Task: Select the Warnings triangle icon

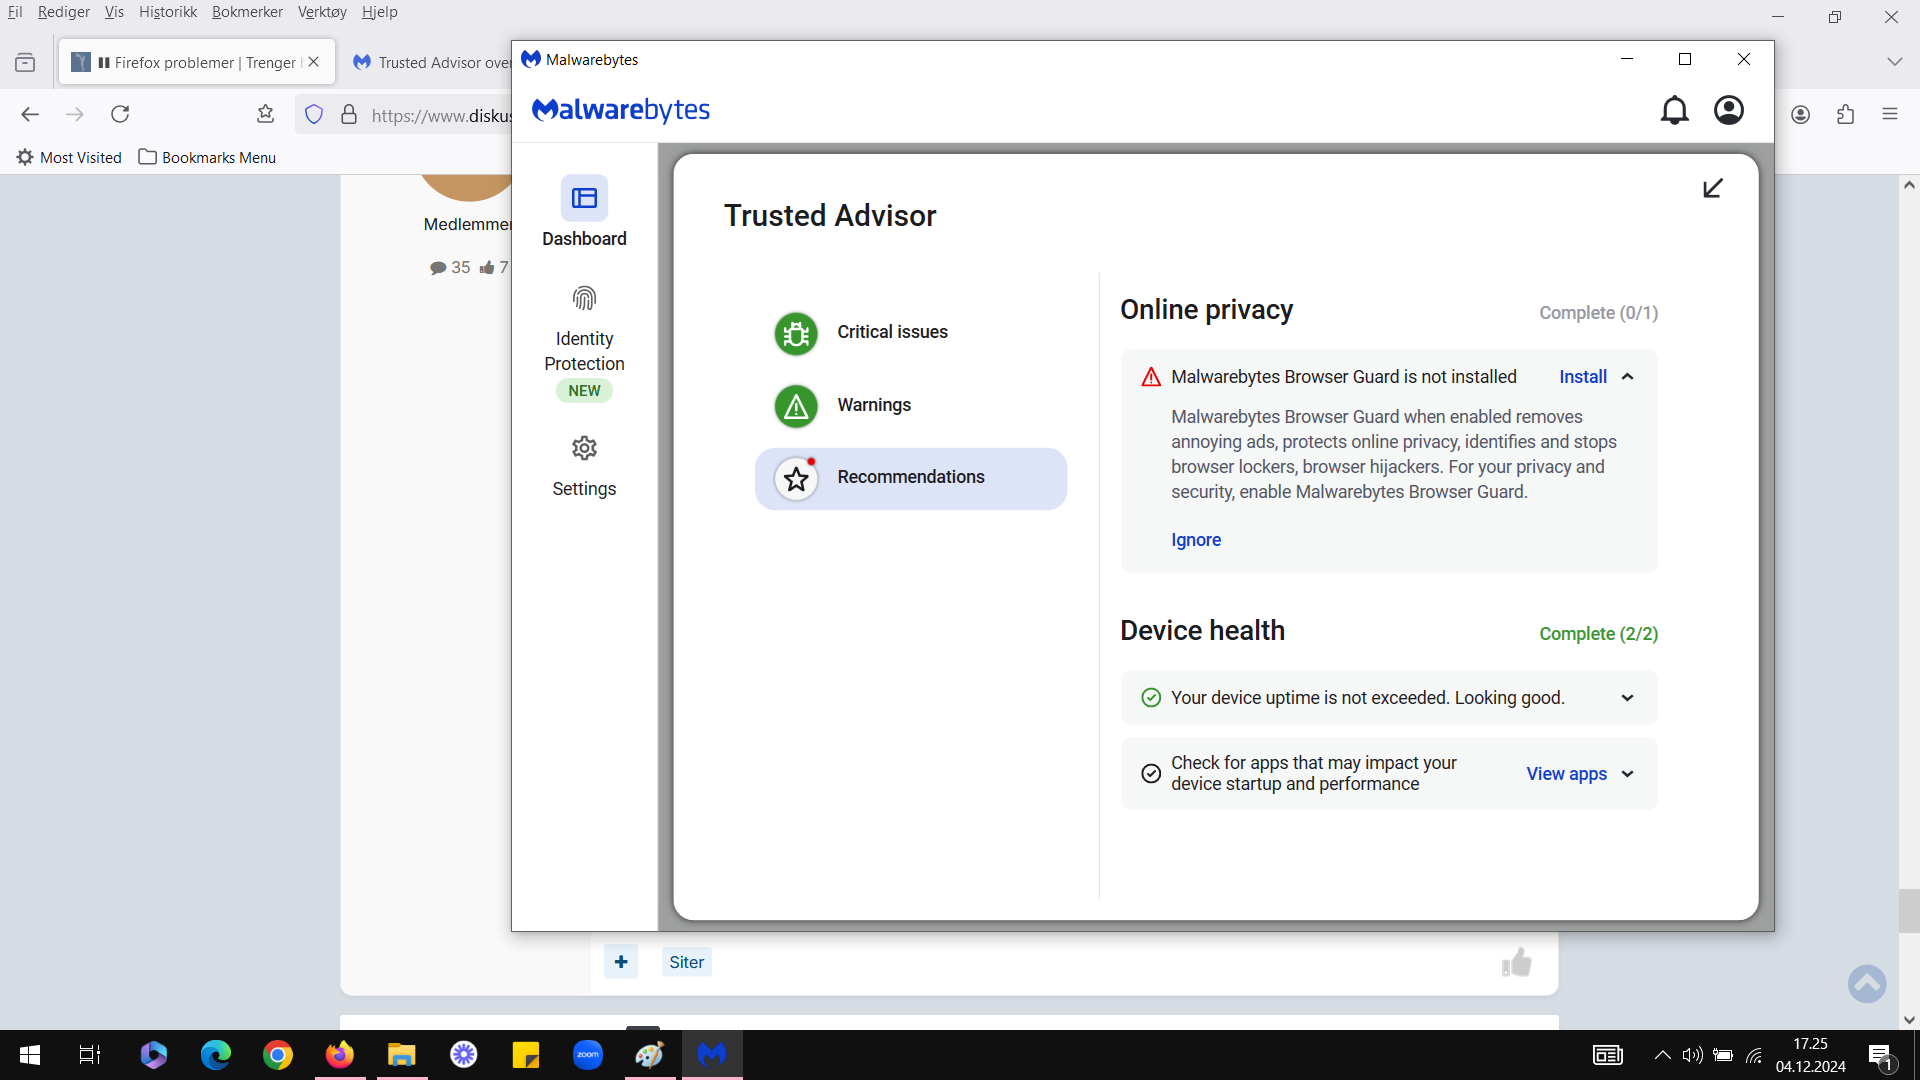Action: coord(796,406)
